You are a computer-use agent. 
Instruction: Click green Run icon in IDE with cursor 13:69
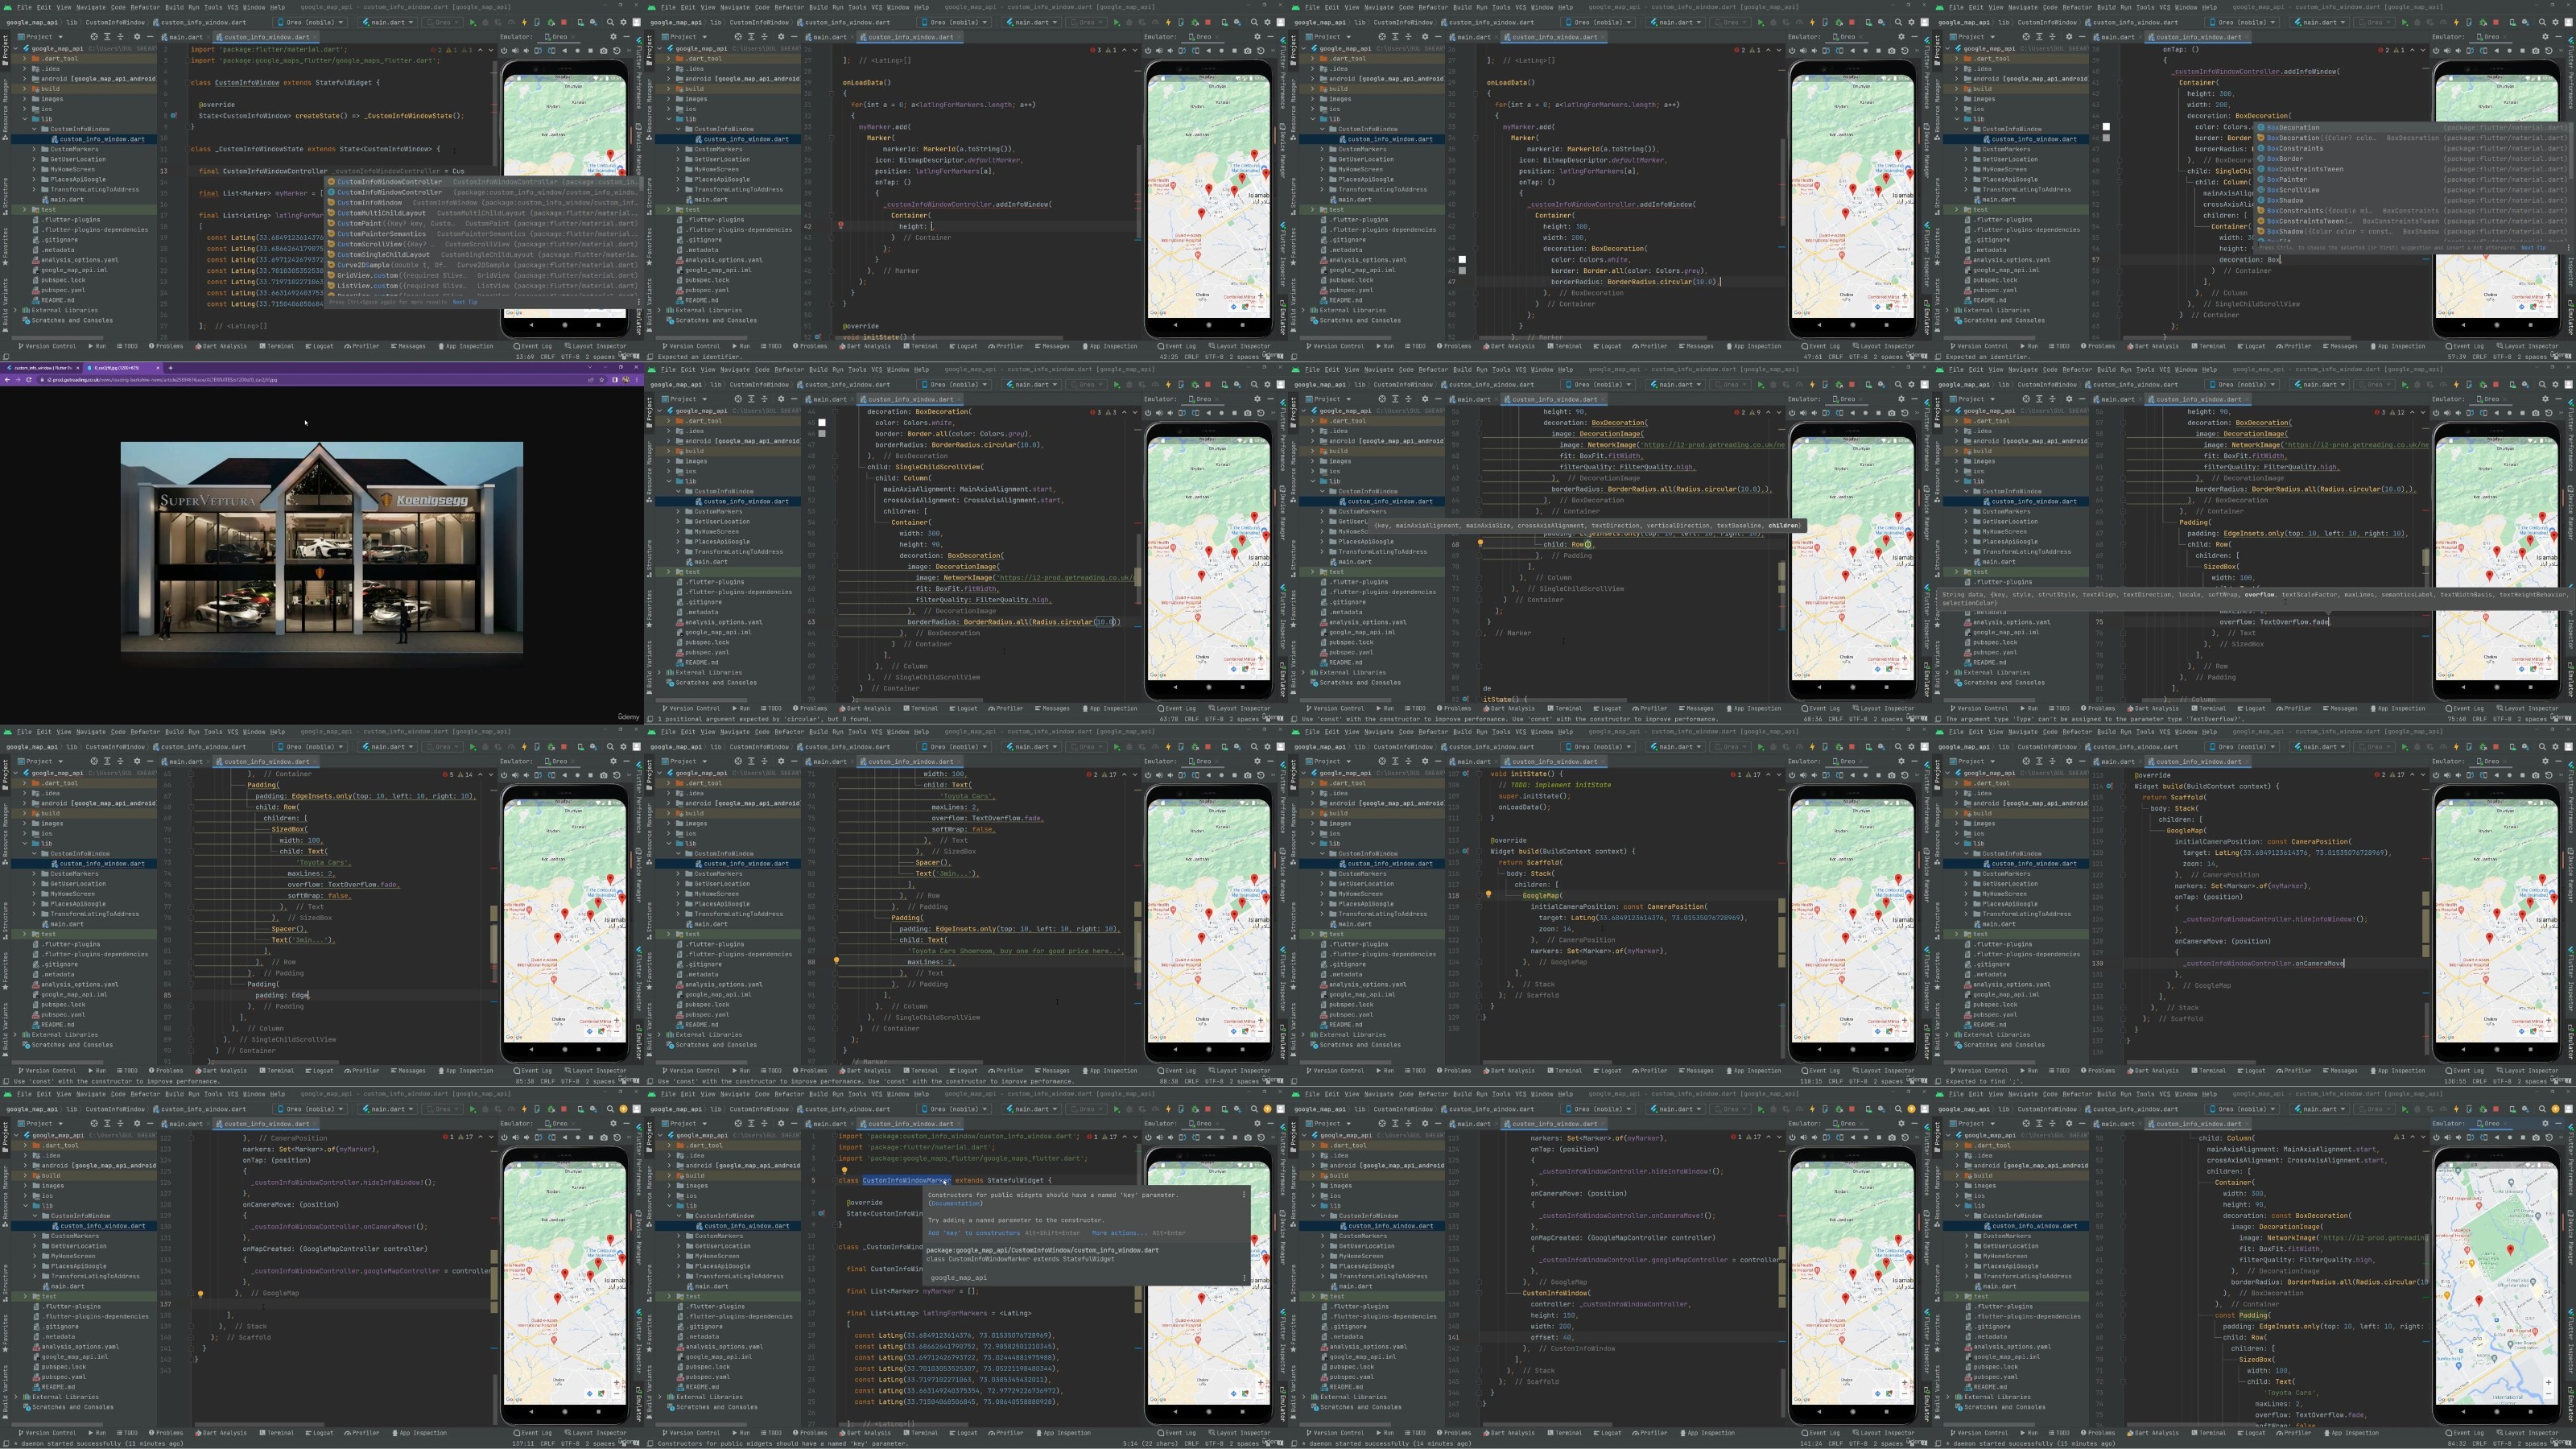pos(473,22)
